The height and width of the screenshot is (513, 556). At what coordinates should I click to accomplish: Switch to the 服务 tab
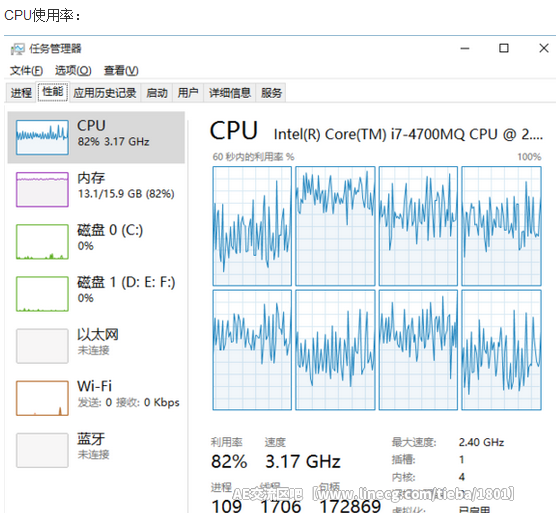pos(271,93)
